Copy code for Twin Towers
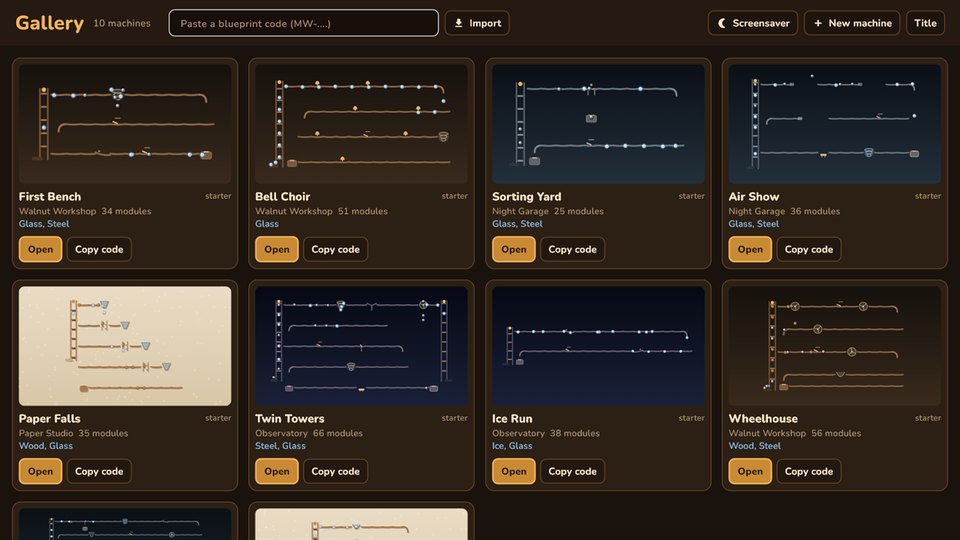Screen dimensions: 960x540 pyautogui.click(x=336, y=471)
